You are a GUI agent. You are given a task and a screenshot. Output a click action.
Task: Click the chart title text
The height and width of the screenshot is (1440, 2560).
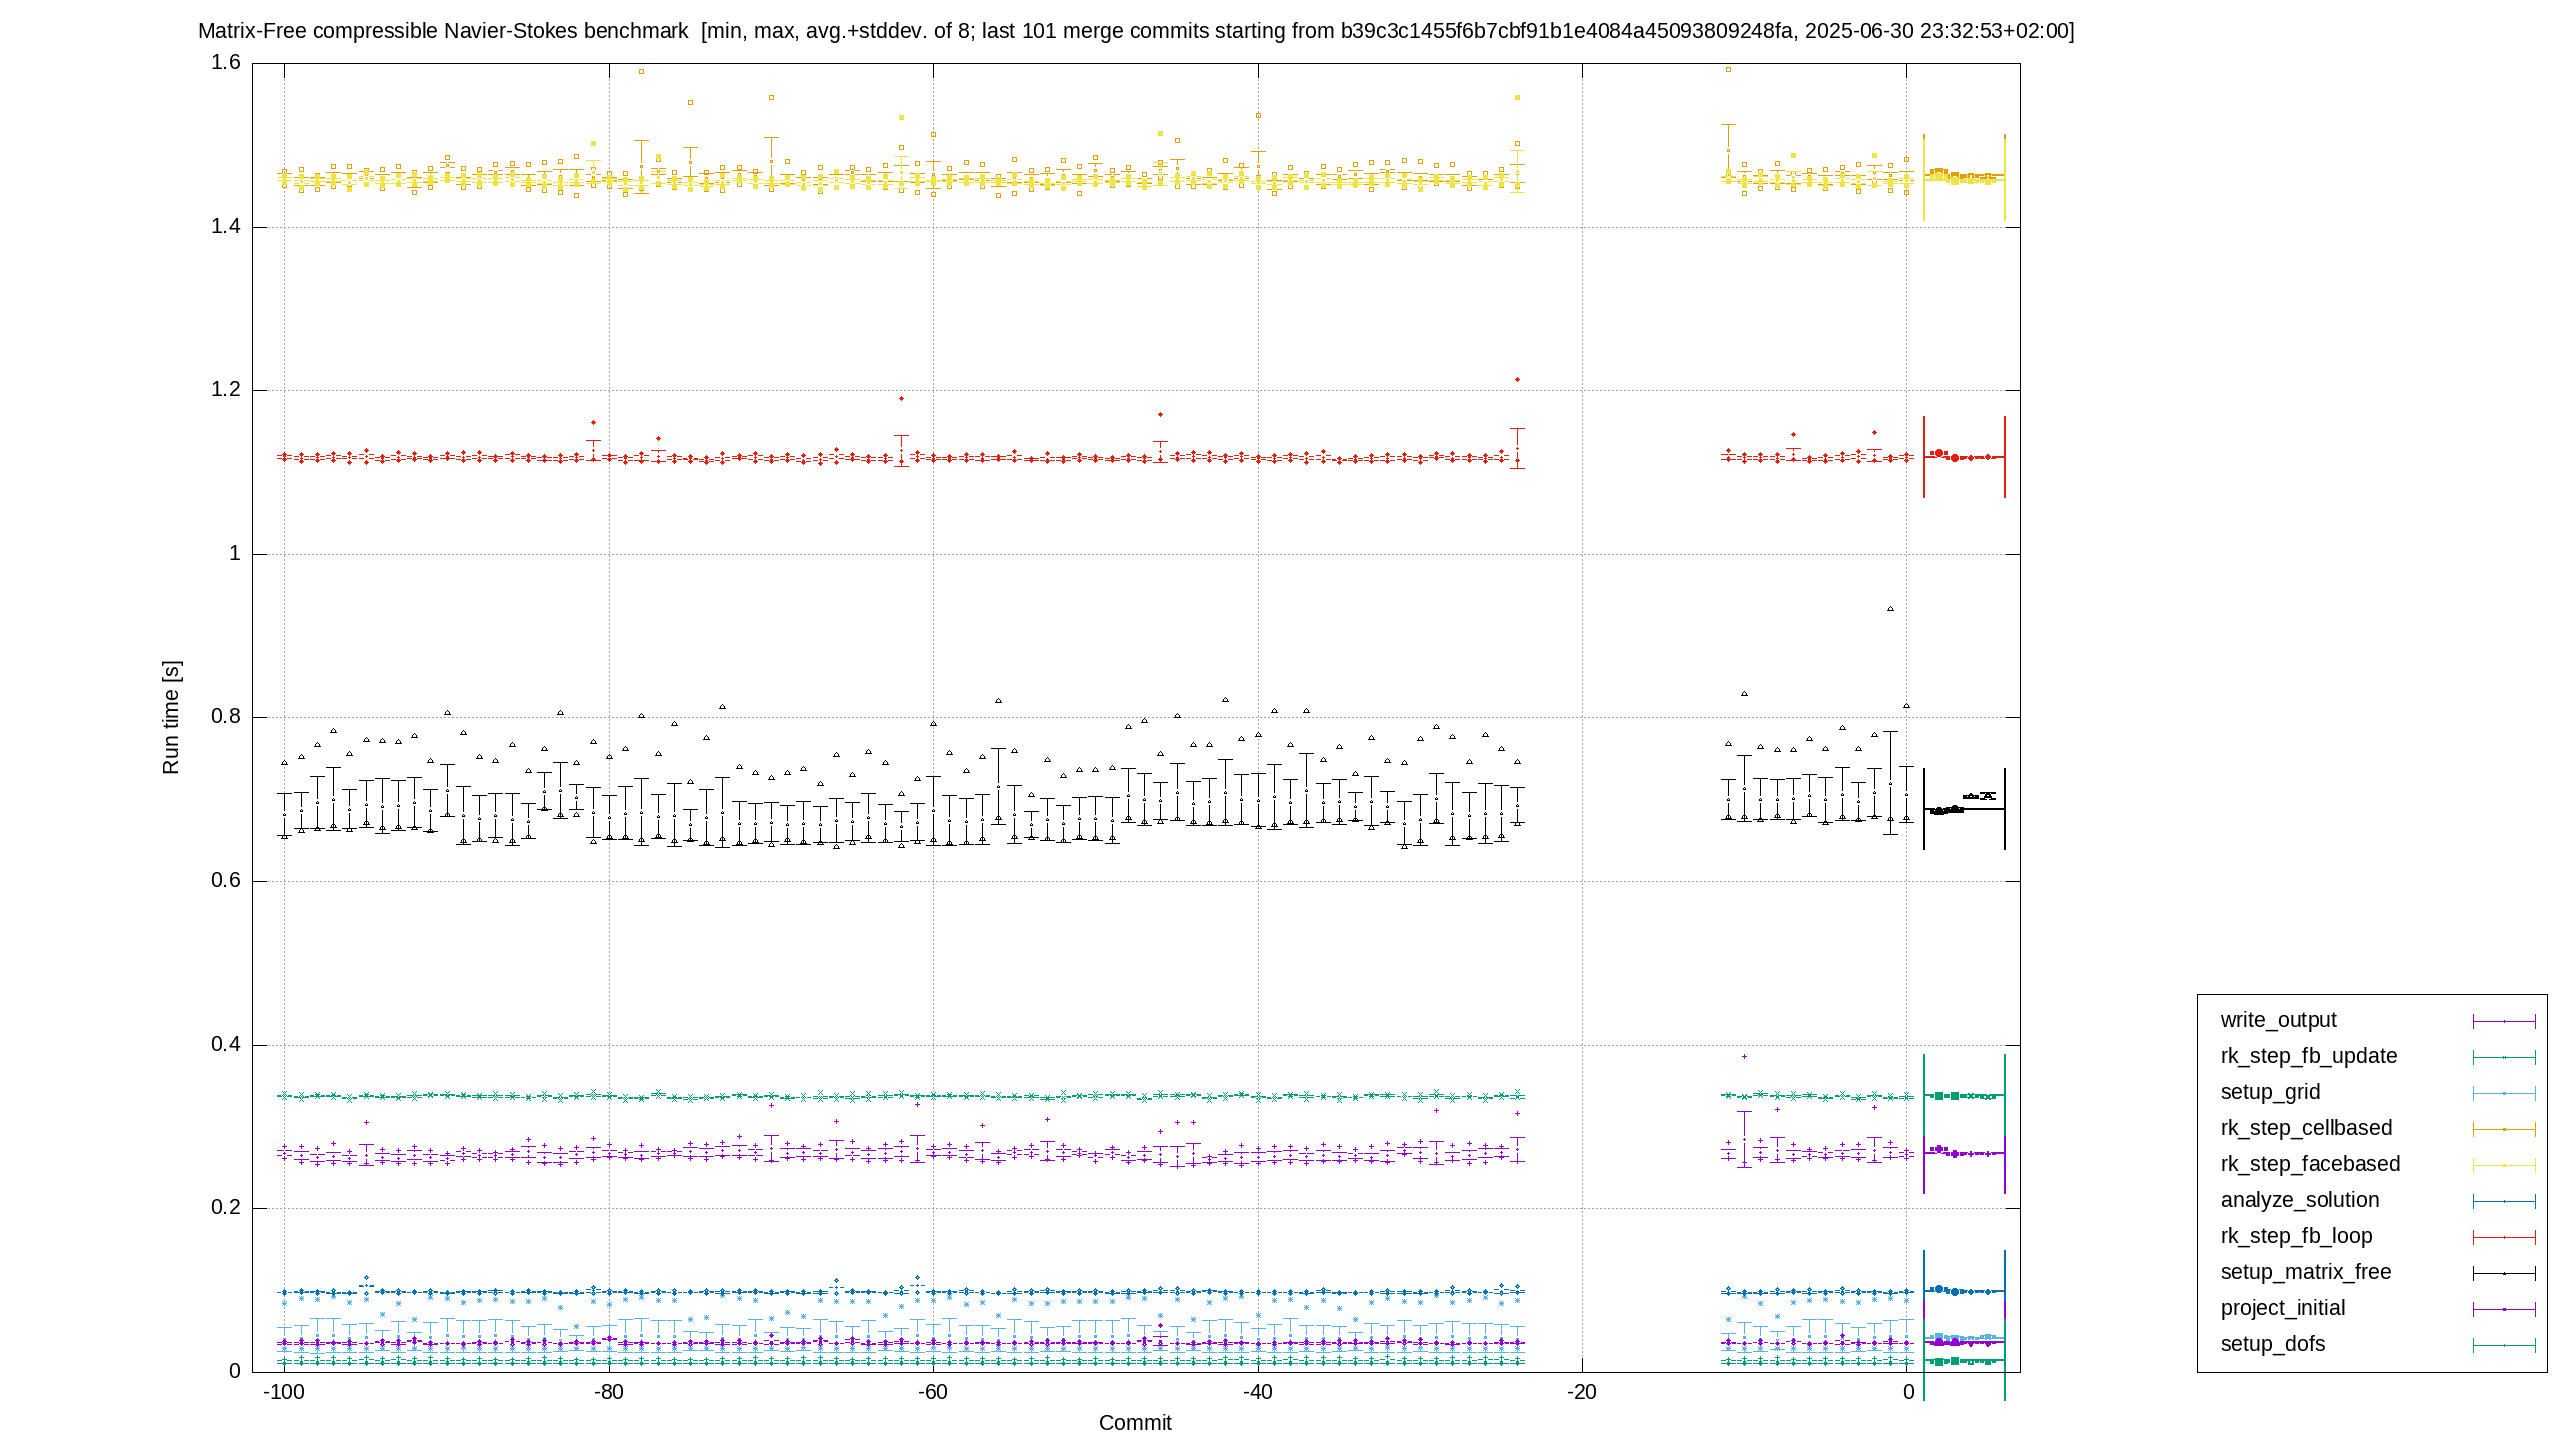pos(1136,31)
